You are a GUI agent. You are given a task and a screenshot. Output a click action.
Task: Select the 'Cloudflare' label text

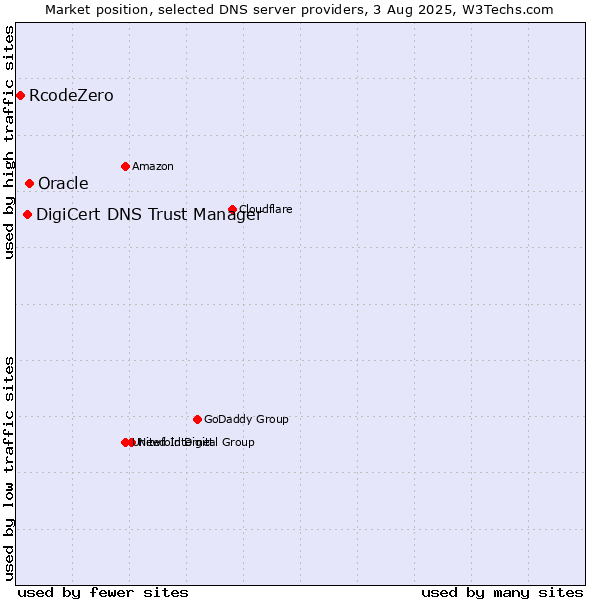(266, 209)
